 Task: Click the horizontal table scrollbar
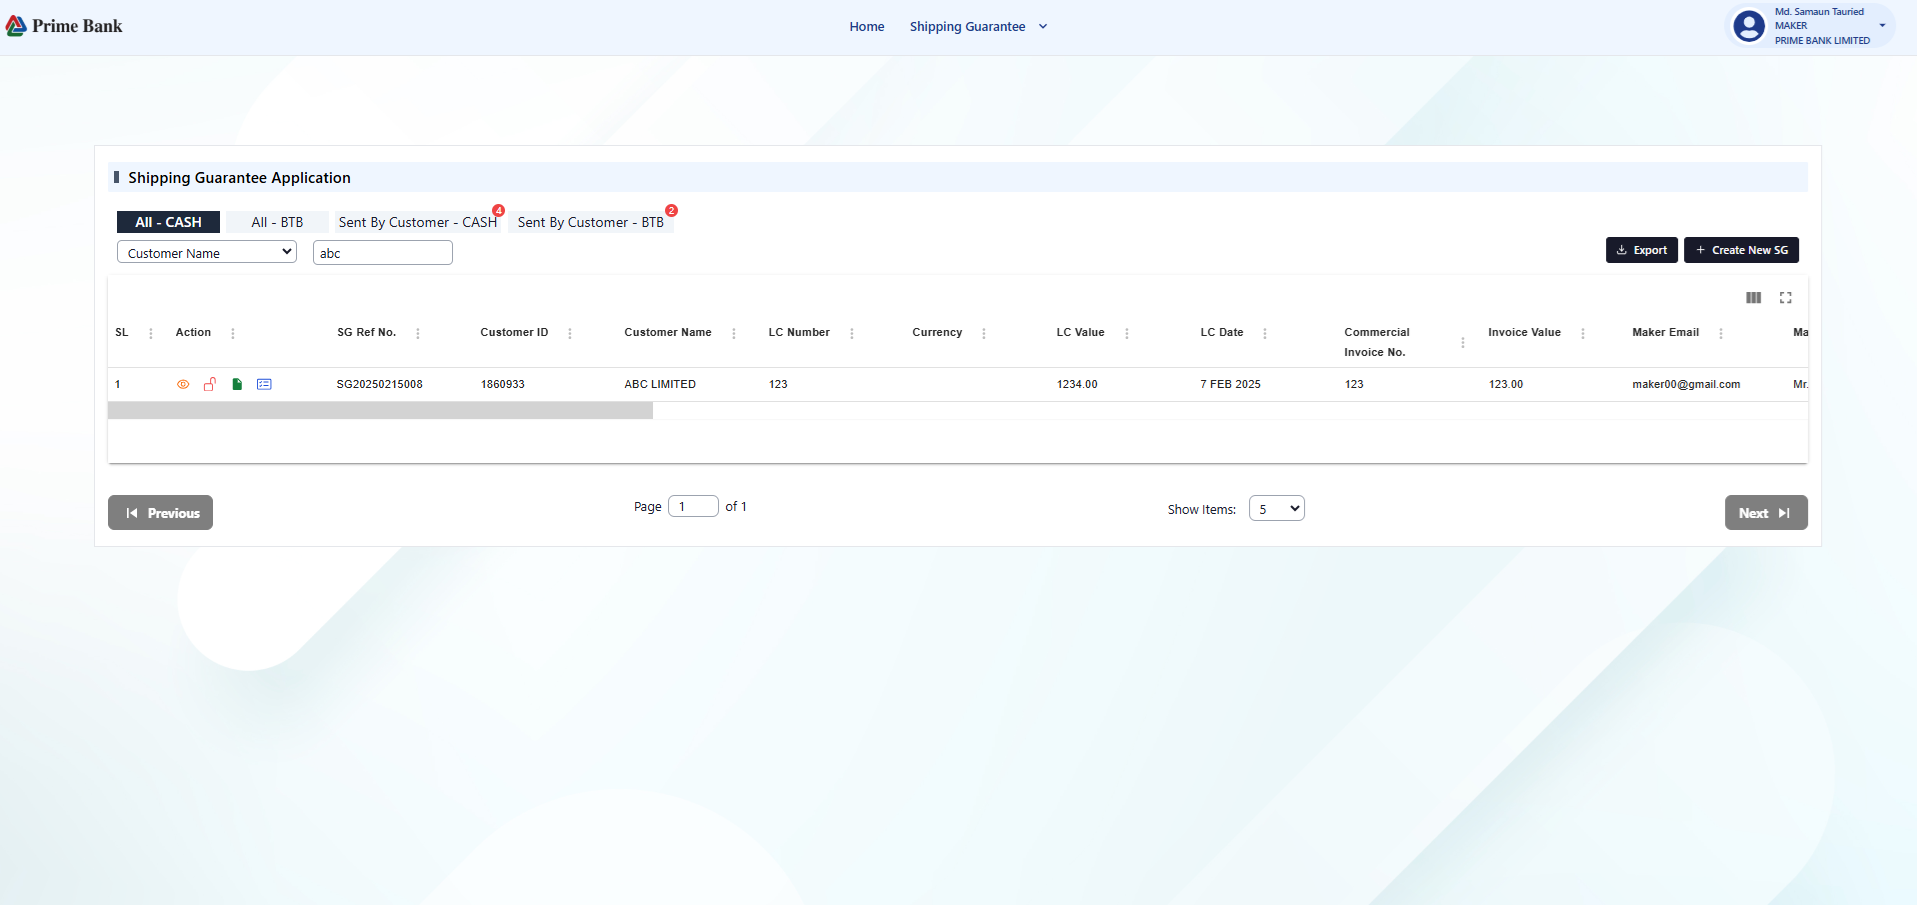pyautogui.click(x=380, y=410)
